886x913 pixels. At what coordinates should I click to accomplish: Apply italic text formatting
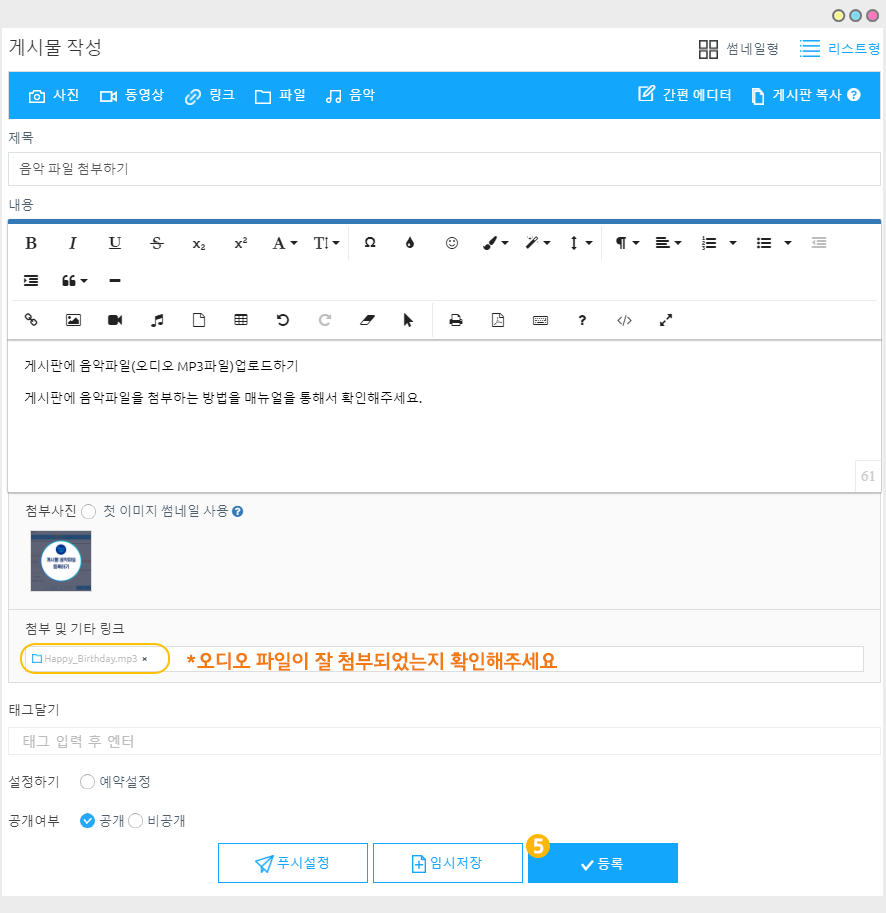73,243
